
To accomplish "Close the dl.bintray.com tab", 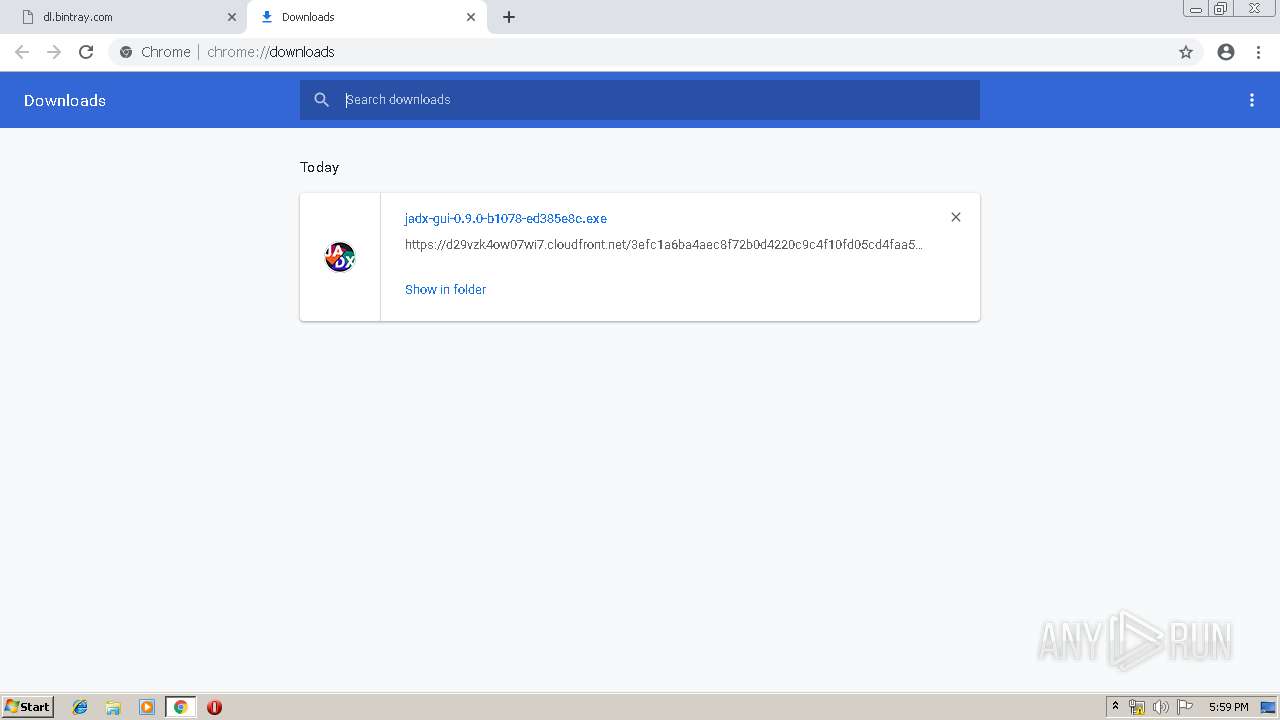I will (232, 17).
